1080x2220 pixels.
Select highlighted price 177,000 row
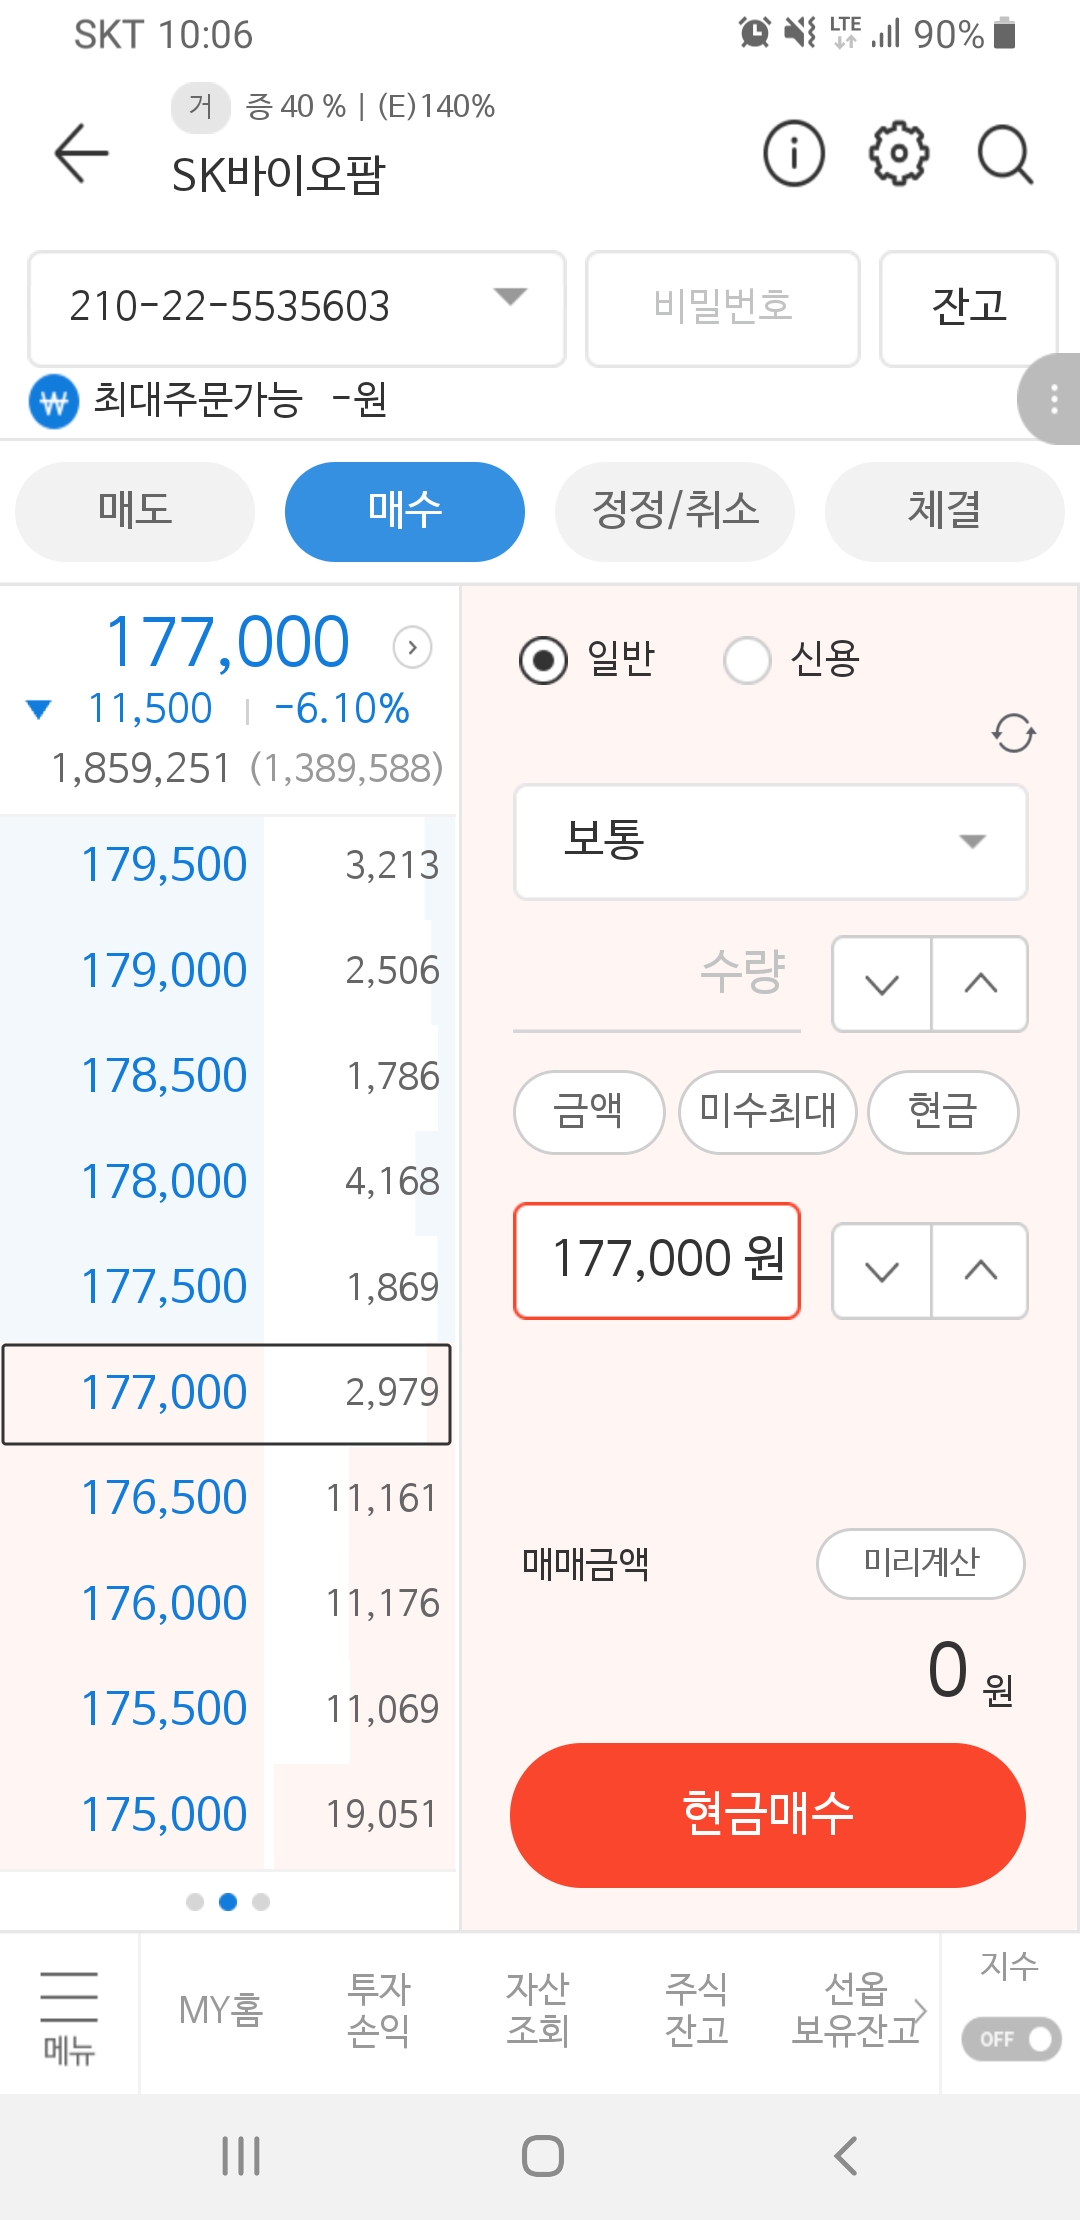click(x=227, y=1394)
